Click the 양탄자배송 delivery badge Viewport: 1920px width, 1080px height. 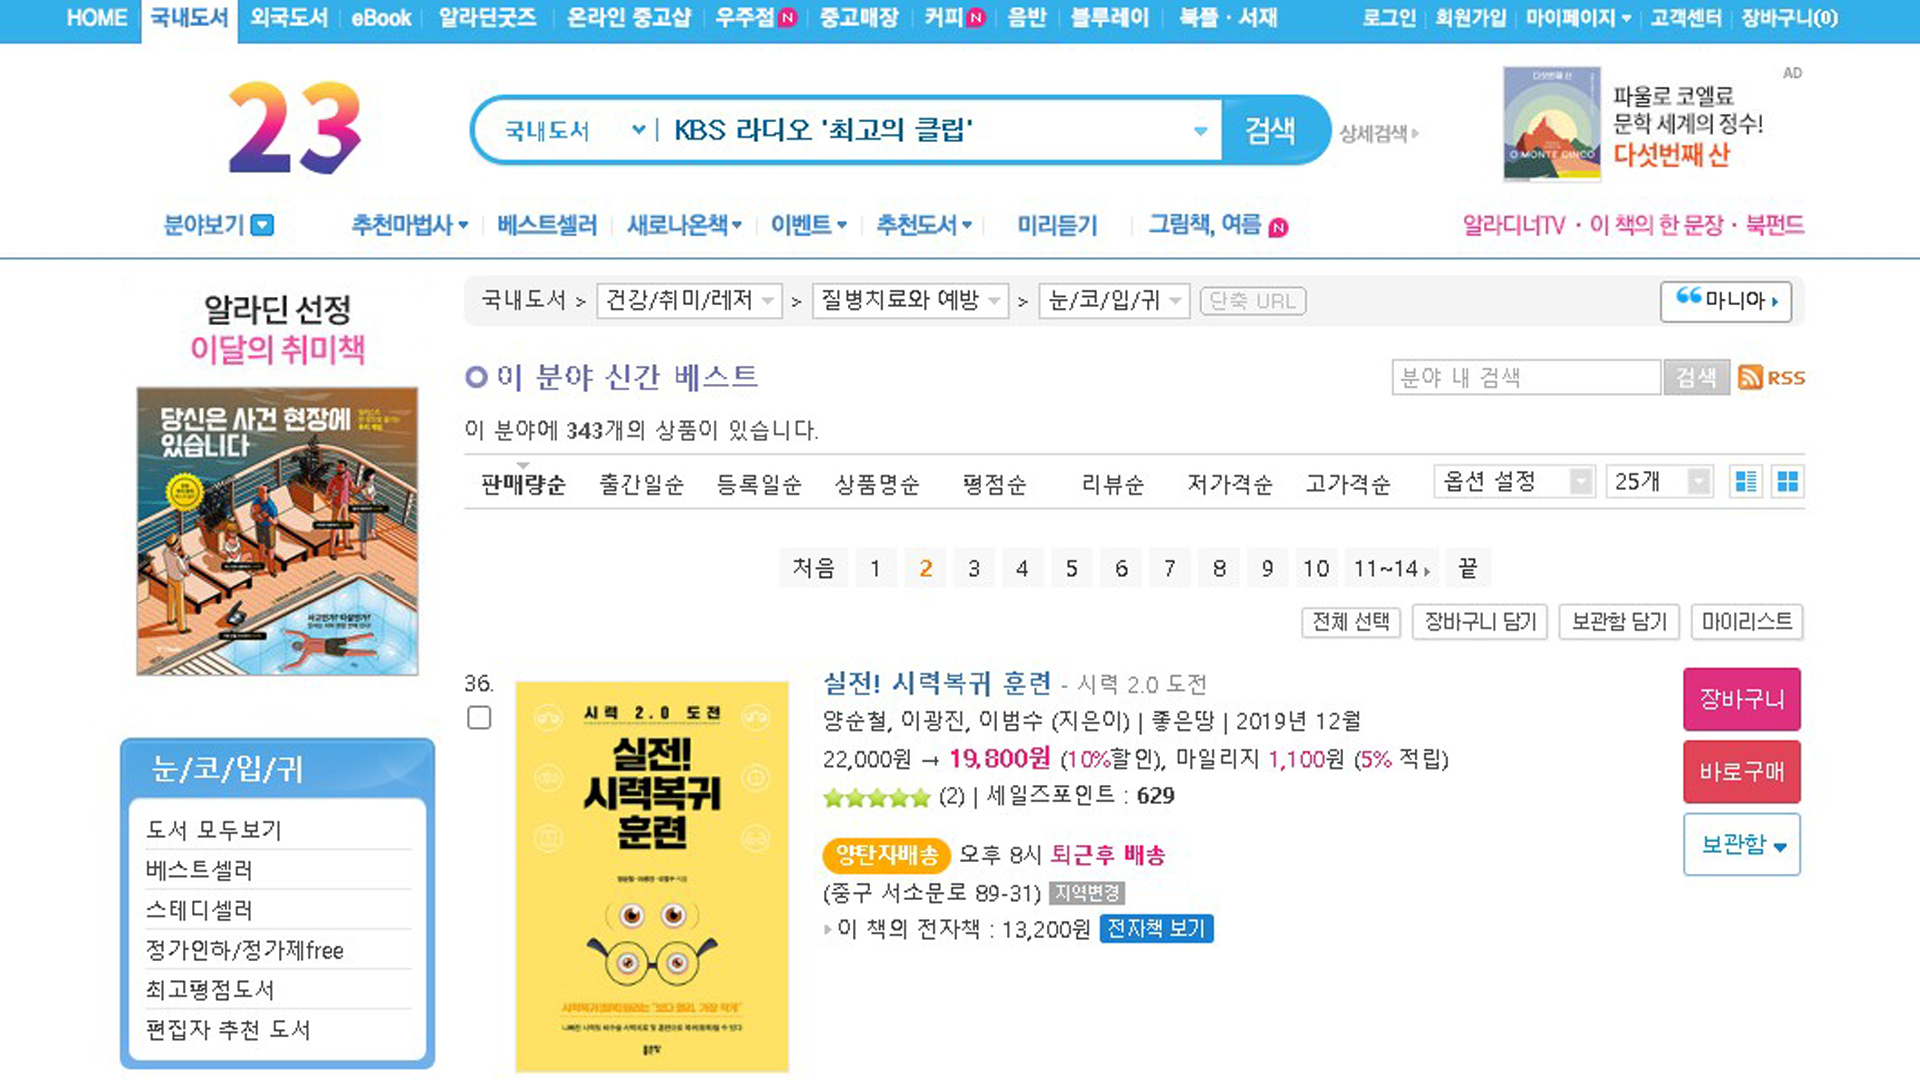pos(886,855)
